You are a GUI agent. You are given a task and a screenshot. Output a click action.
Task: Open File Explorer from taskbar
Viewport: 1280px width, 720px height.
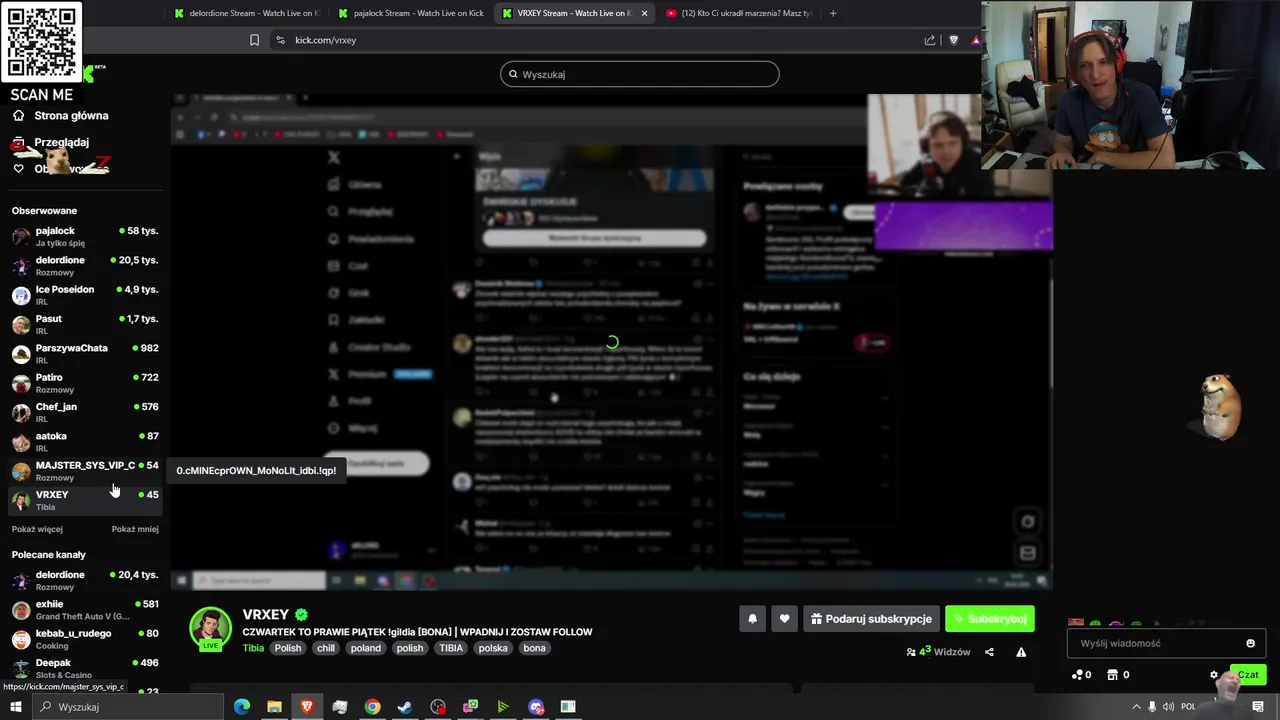[274, 707]
